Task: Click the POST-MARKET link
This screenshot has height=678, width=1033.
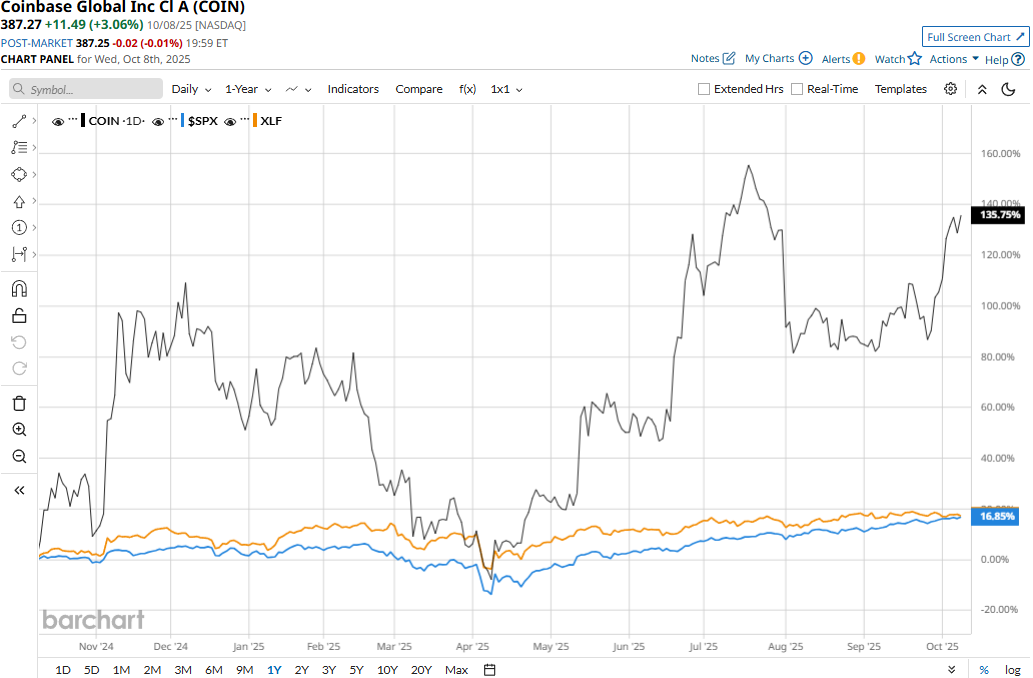Action: pos(36,43)
